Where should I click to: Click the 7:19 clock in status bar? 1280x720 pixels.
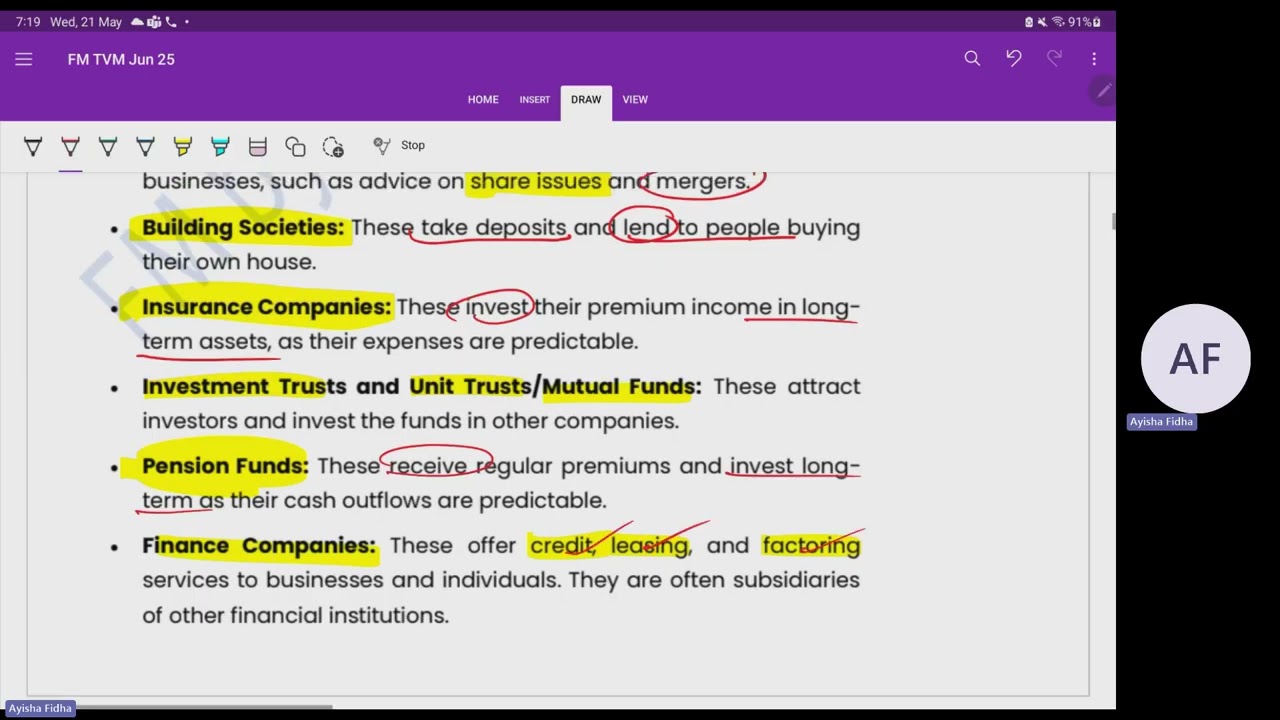[x=27, y=22]
